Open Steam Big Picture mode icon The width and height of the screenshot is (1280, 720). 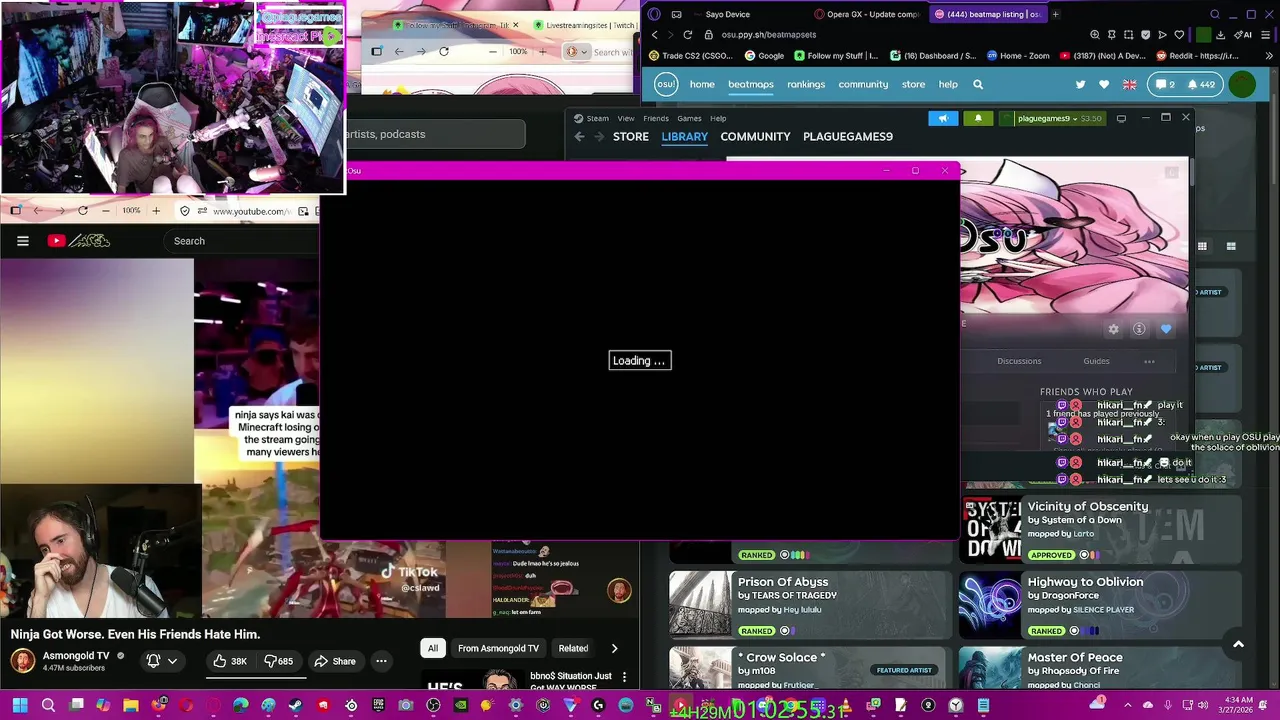tap(1121, 118)
